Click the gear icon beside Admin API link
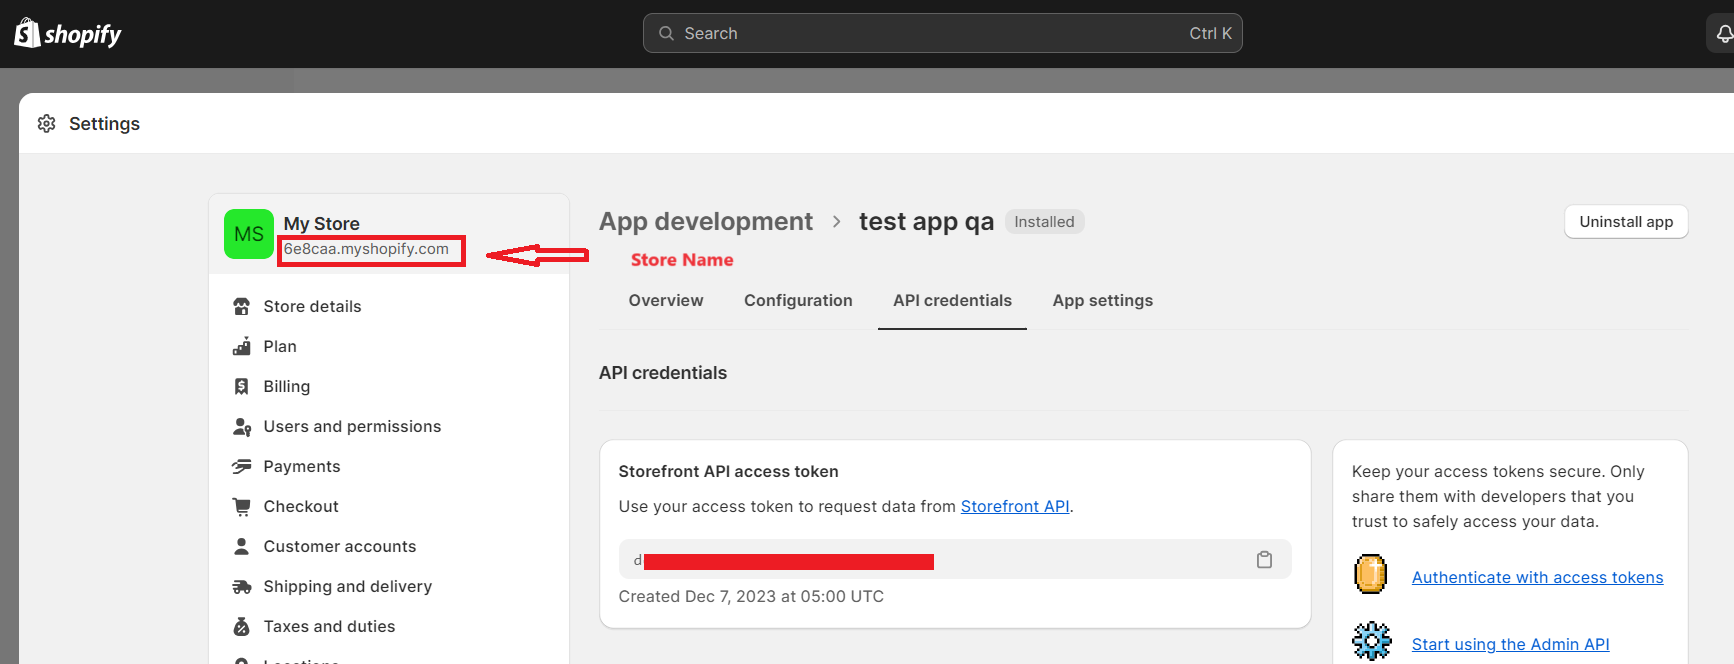The width and height of the screenshot is (1734, 664). pos(1371,641)
